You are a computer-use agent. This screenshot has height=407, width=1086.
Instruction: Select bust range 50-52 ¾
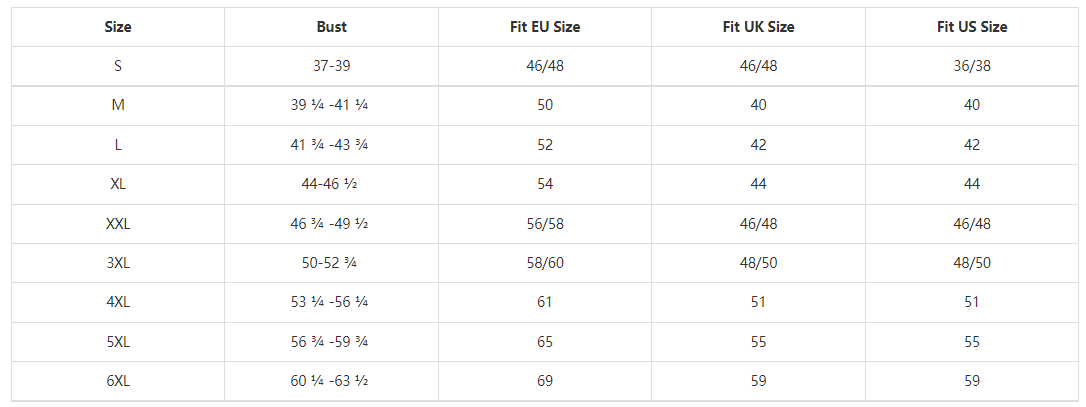click(331, 263)
